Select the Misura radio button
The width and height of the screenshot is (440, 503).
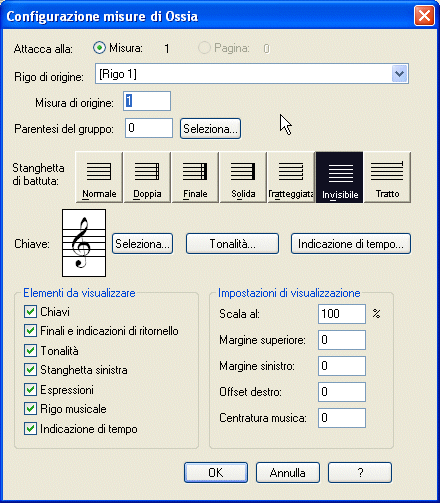(99, 48)
